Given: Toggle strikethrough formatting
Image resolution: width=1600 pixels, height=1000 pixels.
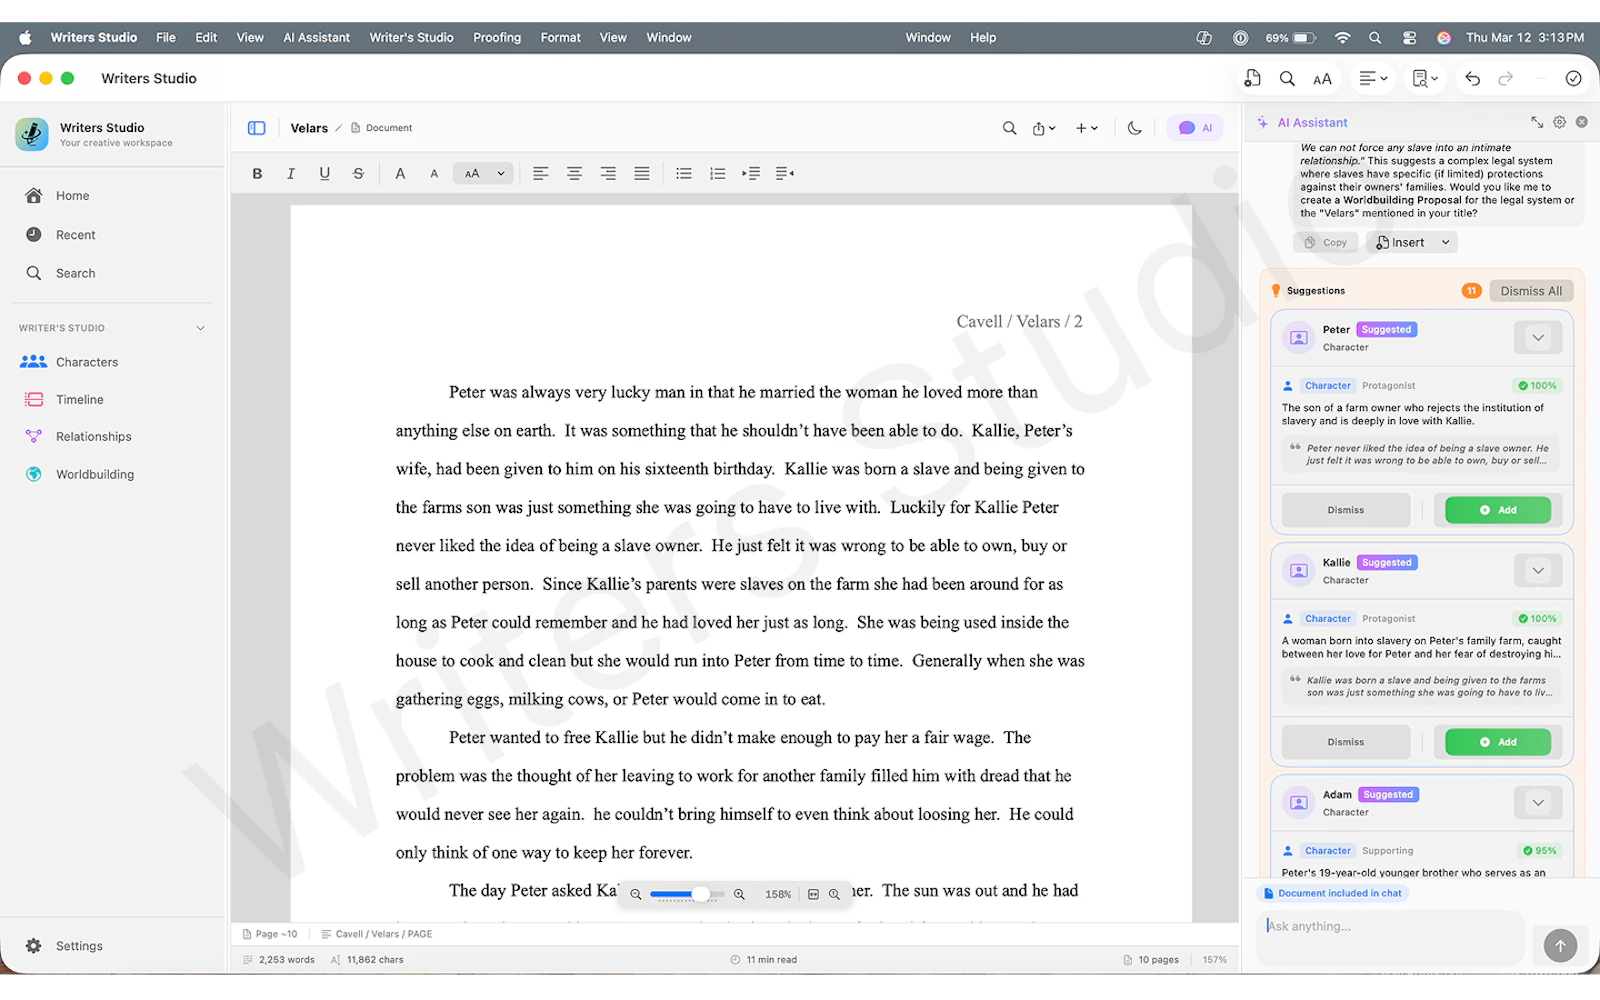Looking at the screenshot, I should pyautogui.click(x=358, y=173).
